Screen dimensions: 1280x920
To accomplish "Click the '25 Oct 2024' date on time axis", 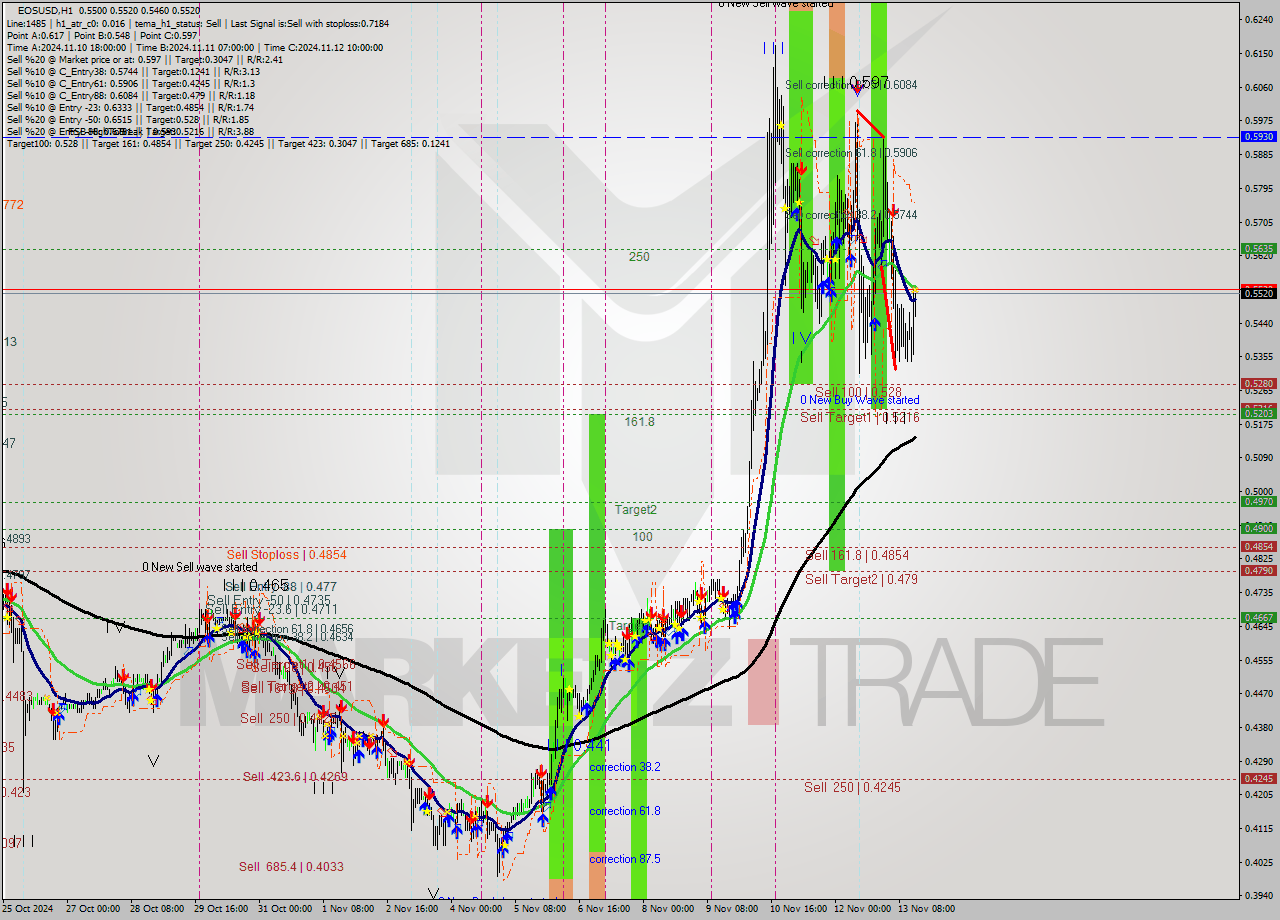I will pyautogui.click(x=26, y=909).
